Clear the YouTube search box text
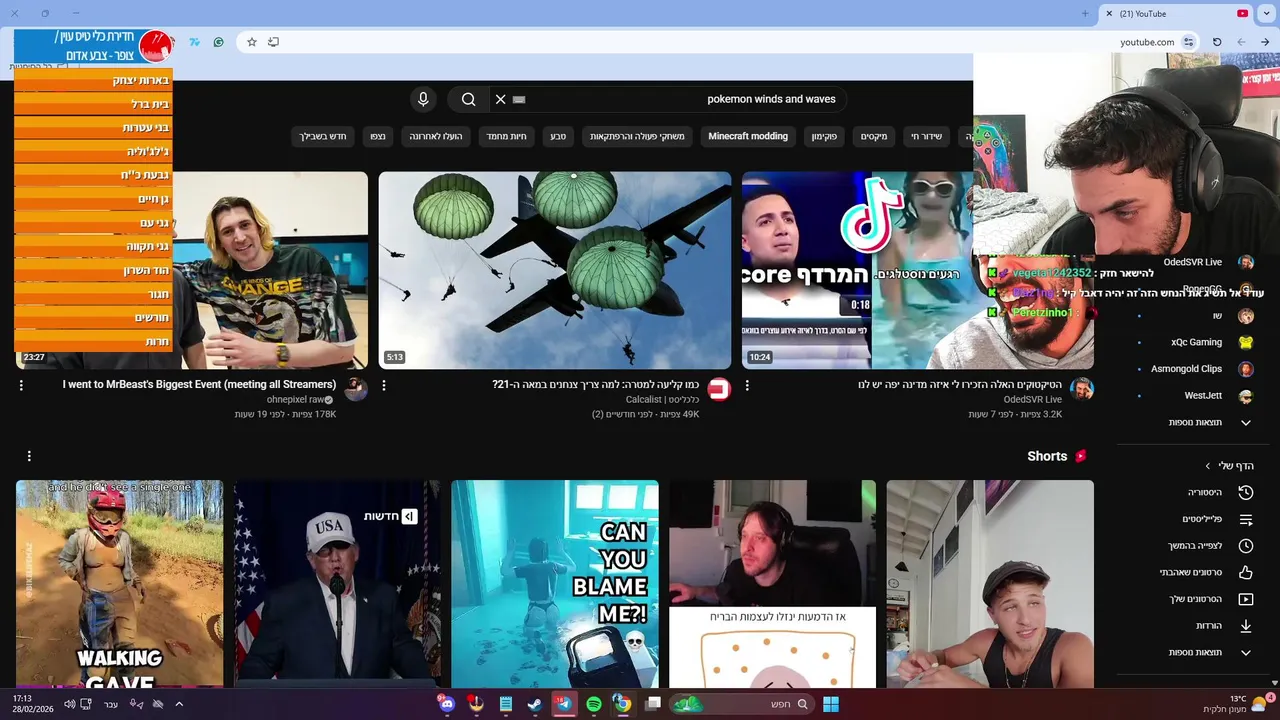 [x=500, y=99]
